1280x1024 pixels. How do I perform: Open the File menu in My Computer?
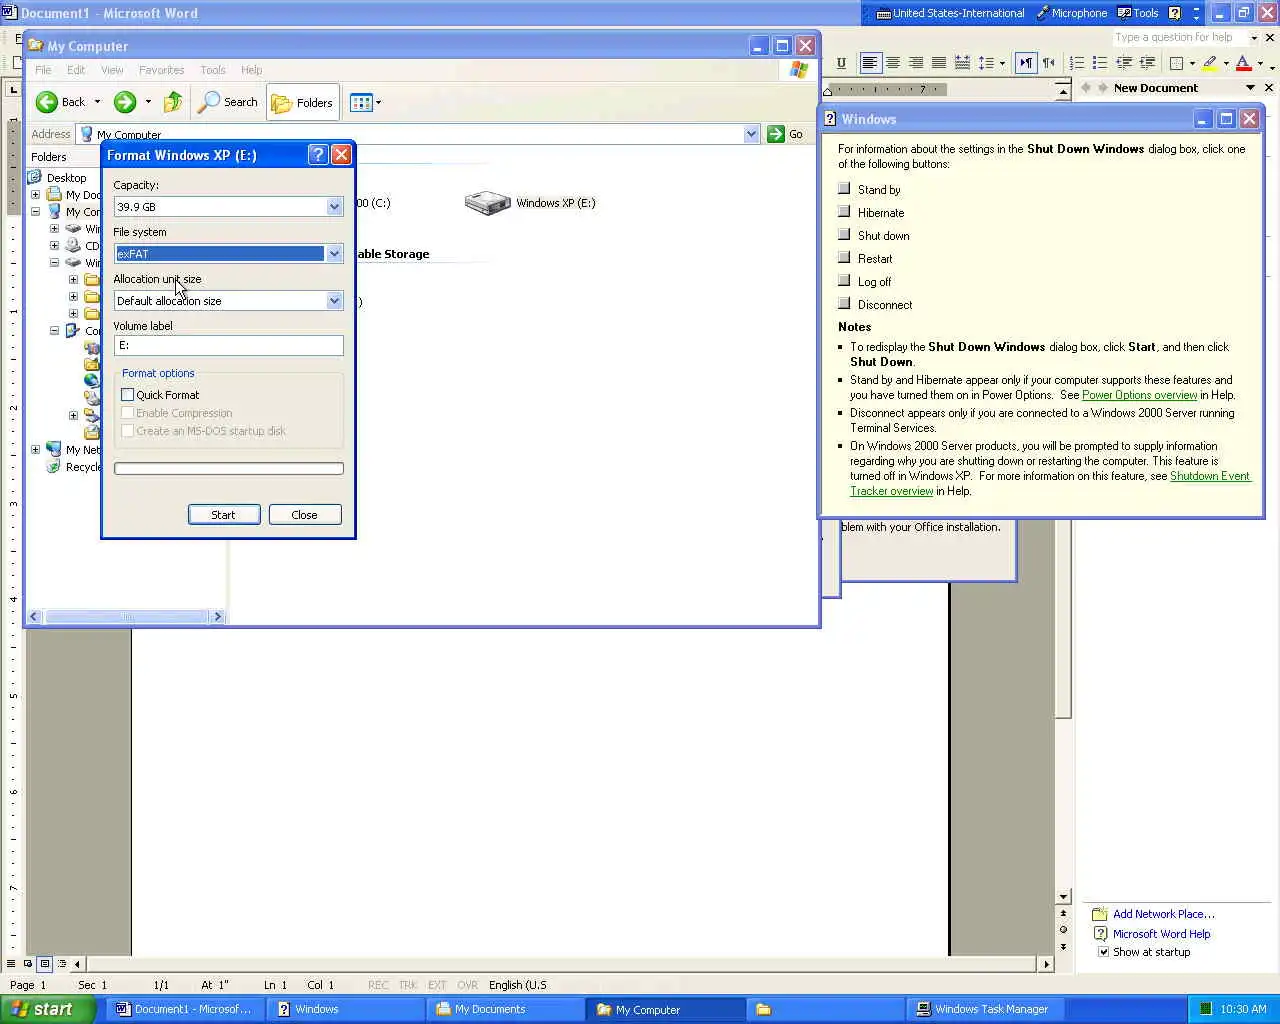(43, 70)
